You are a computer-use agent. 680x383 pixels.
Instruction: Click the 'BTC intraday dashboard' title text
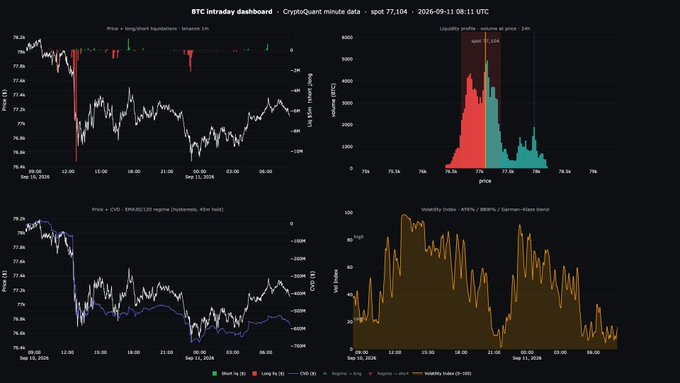232,12
